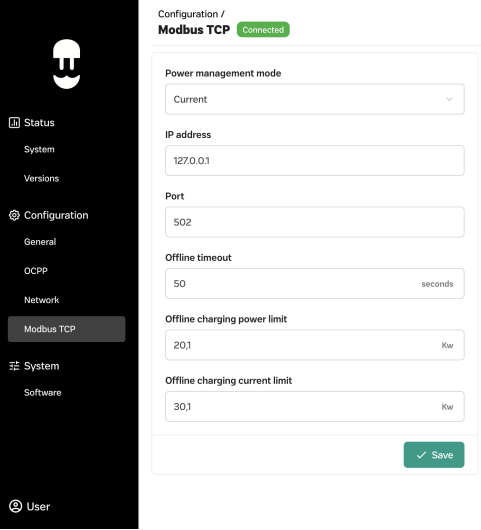The image size is (481, 530).
Task: Expand the Power management mode chevron
Action: click(449, 99)
